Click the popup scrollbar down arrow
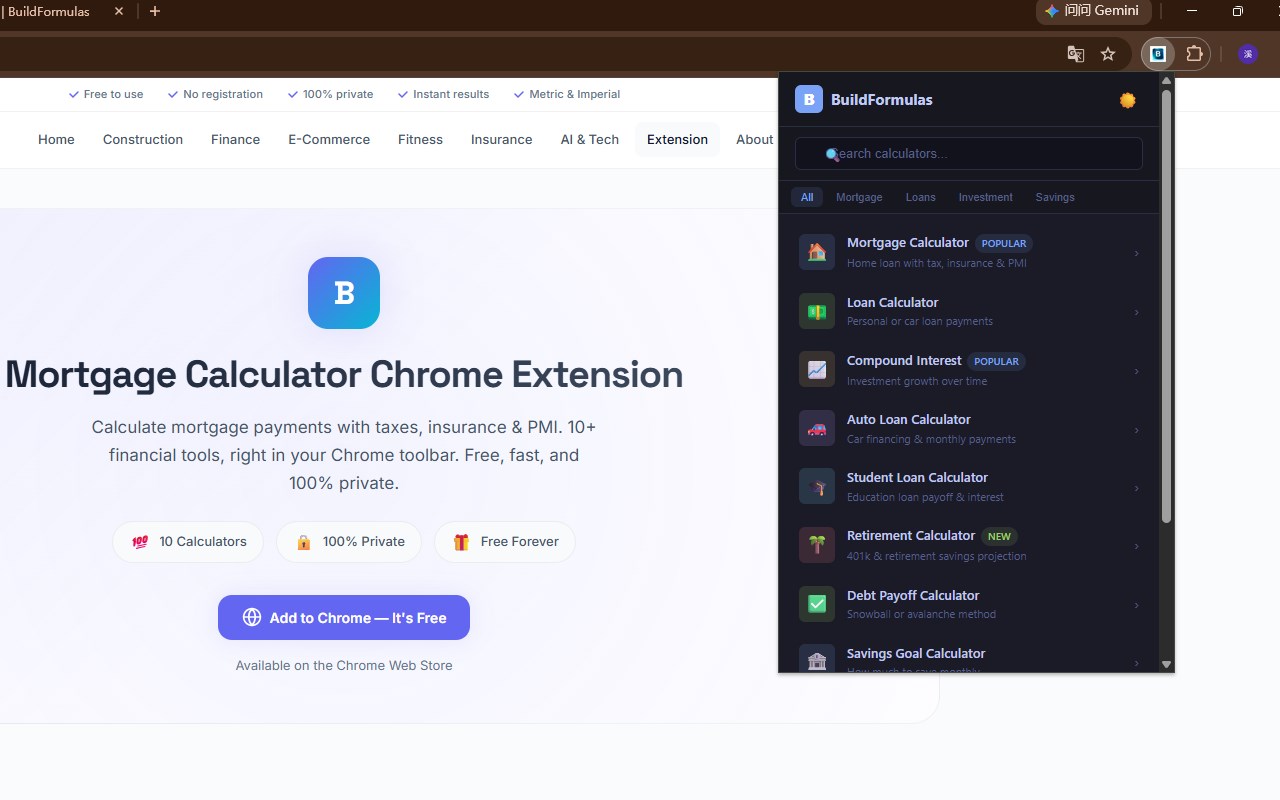Viewport: 1280px width, 800px height. (x=1166, y=664)
